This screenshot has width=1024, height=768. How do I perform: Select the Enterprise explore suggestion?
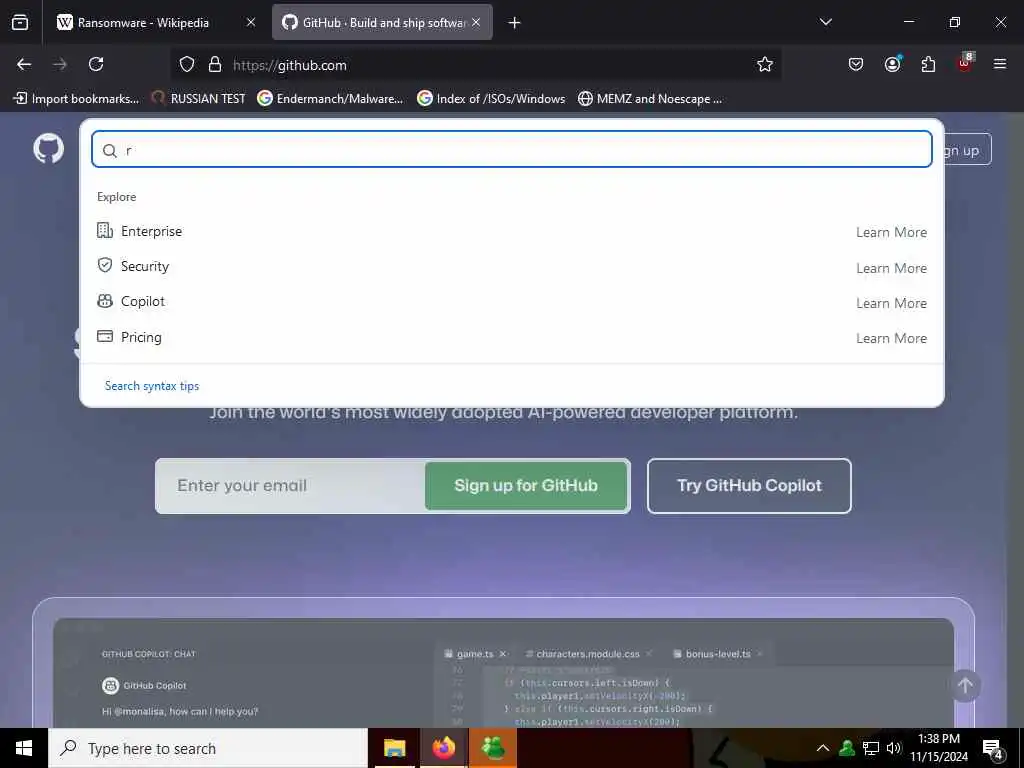tap(511, 231)
